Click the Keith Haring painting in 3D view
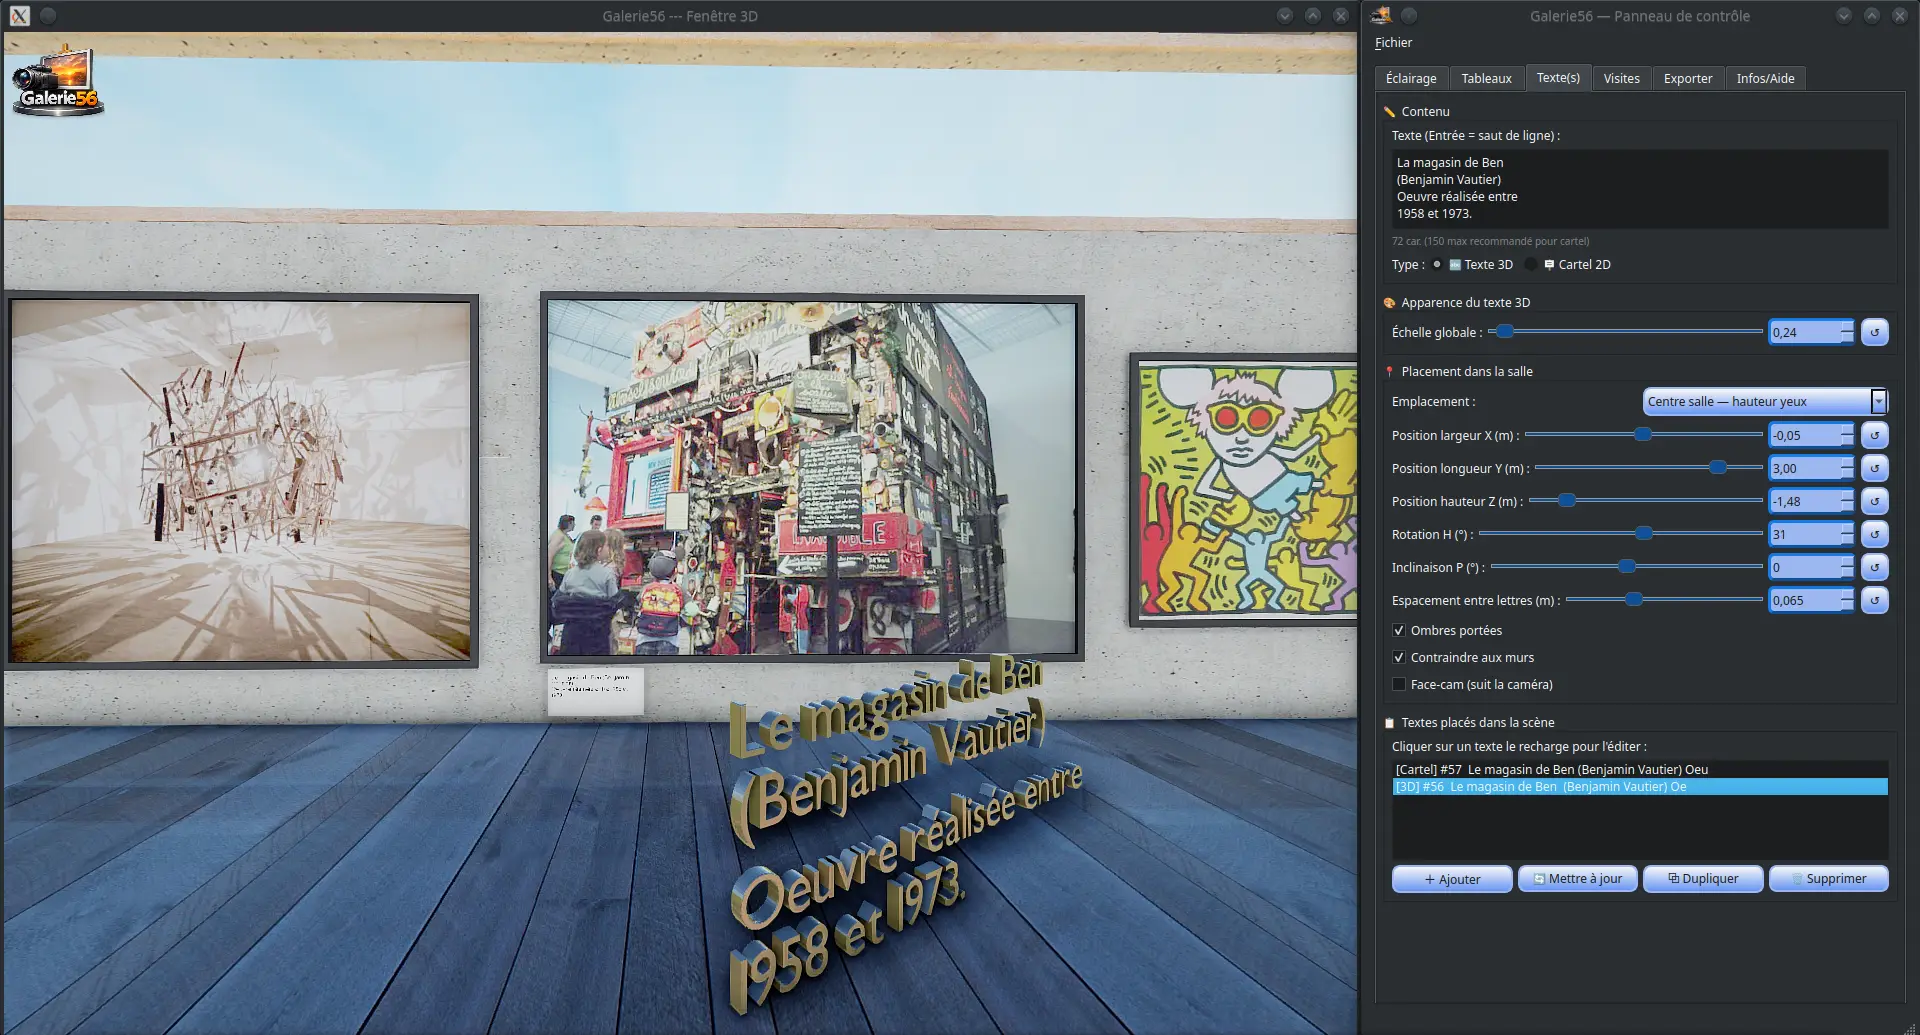 click(1245, 489)
